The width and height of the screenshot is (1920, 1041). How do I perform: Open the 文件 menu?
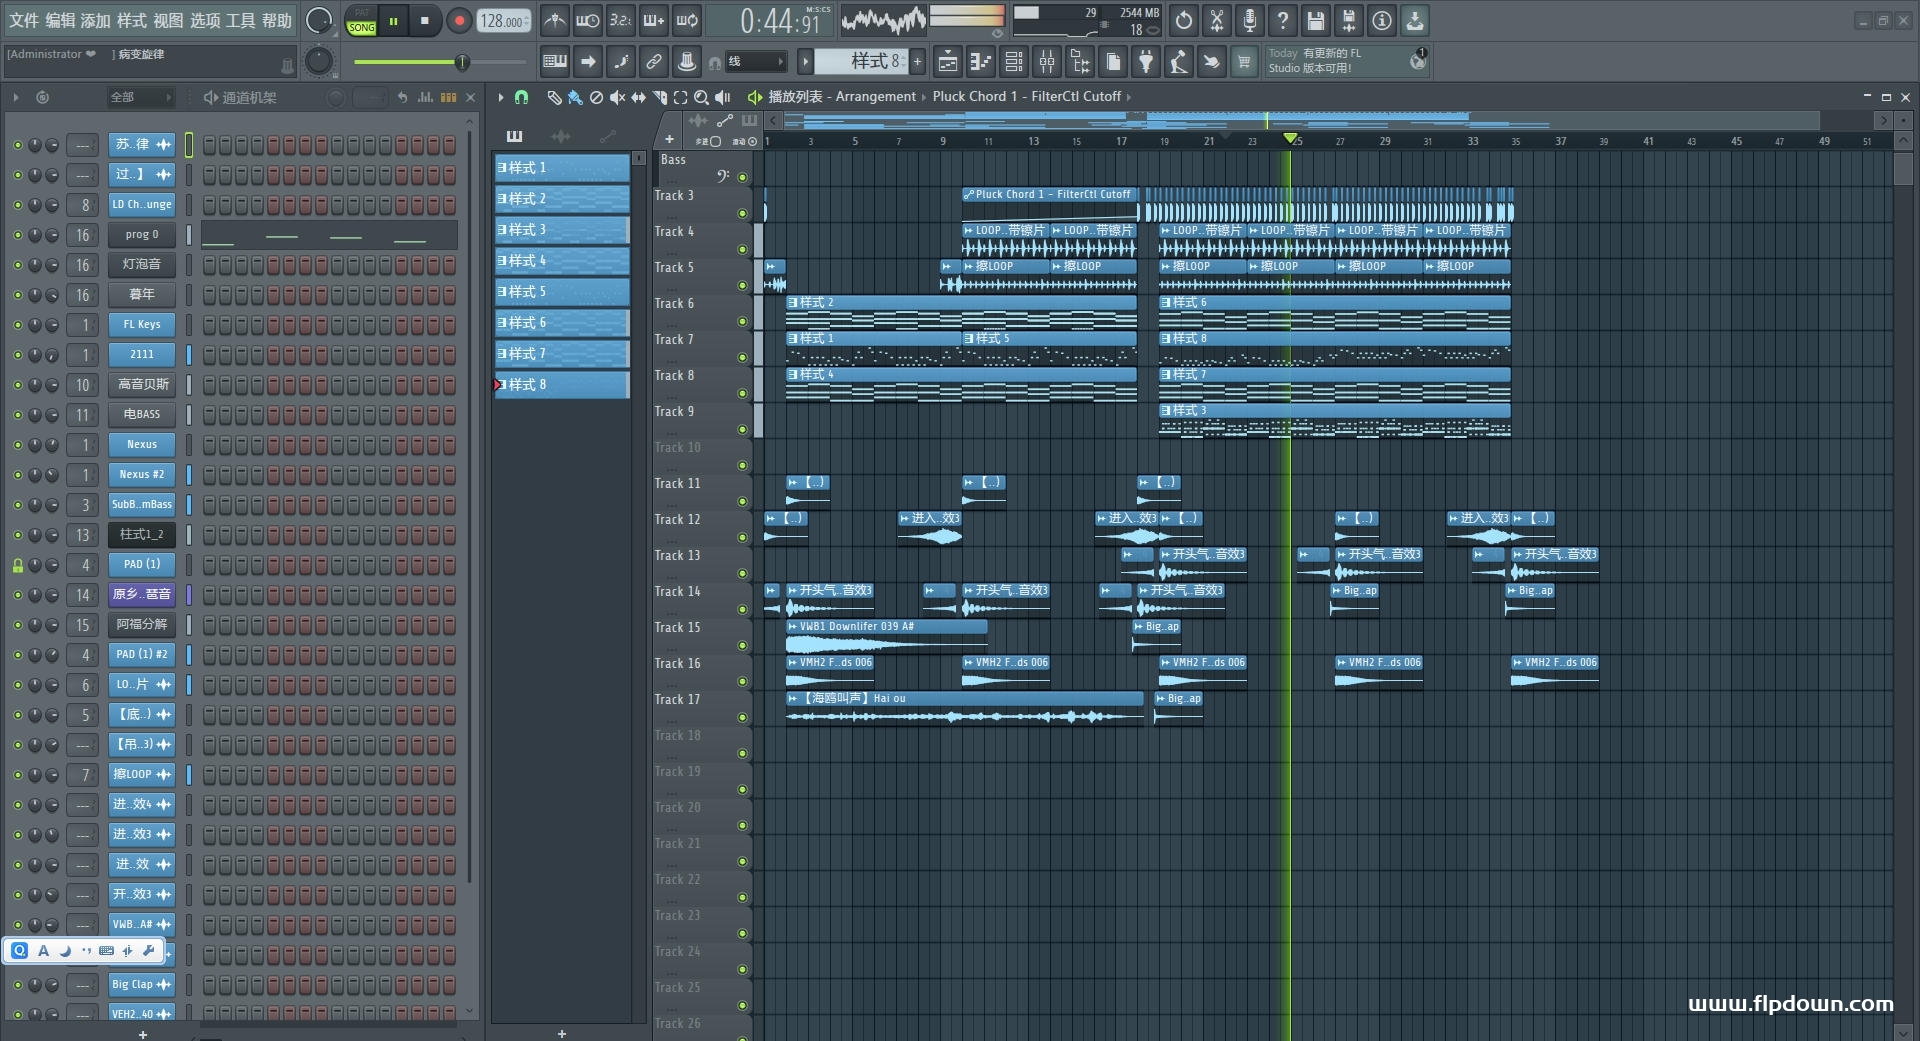[x=23, y=21]
